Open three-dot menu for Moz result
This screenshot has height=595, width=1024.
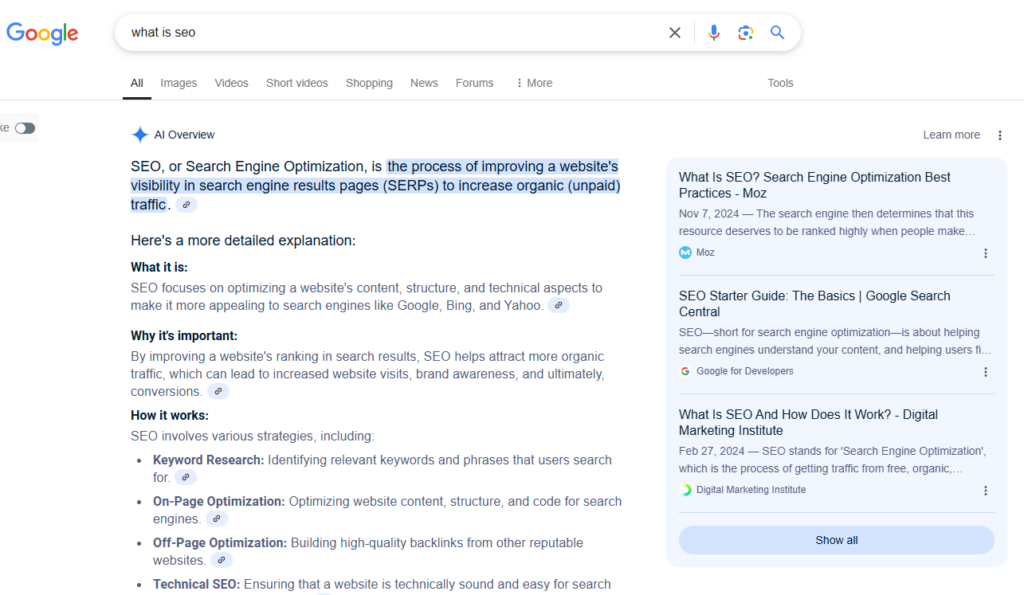(985, 253)
